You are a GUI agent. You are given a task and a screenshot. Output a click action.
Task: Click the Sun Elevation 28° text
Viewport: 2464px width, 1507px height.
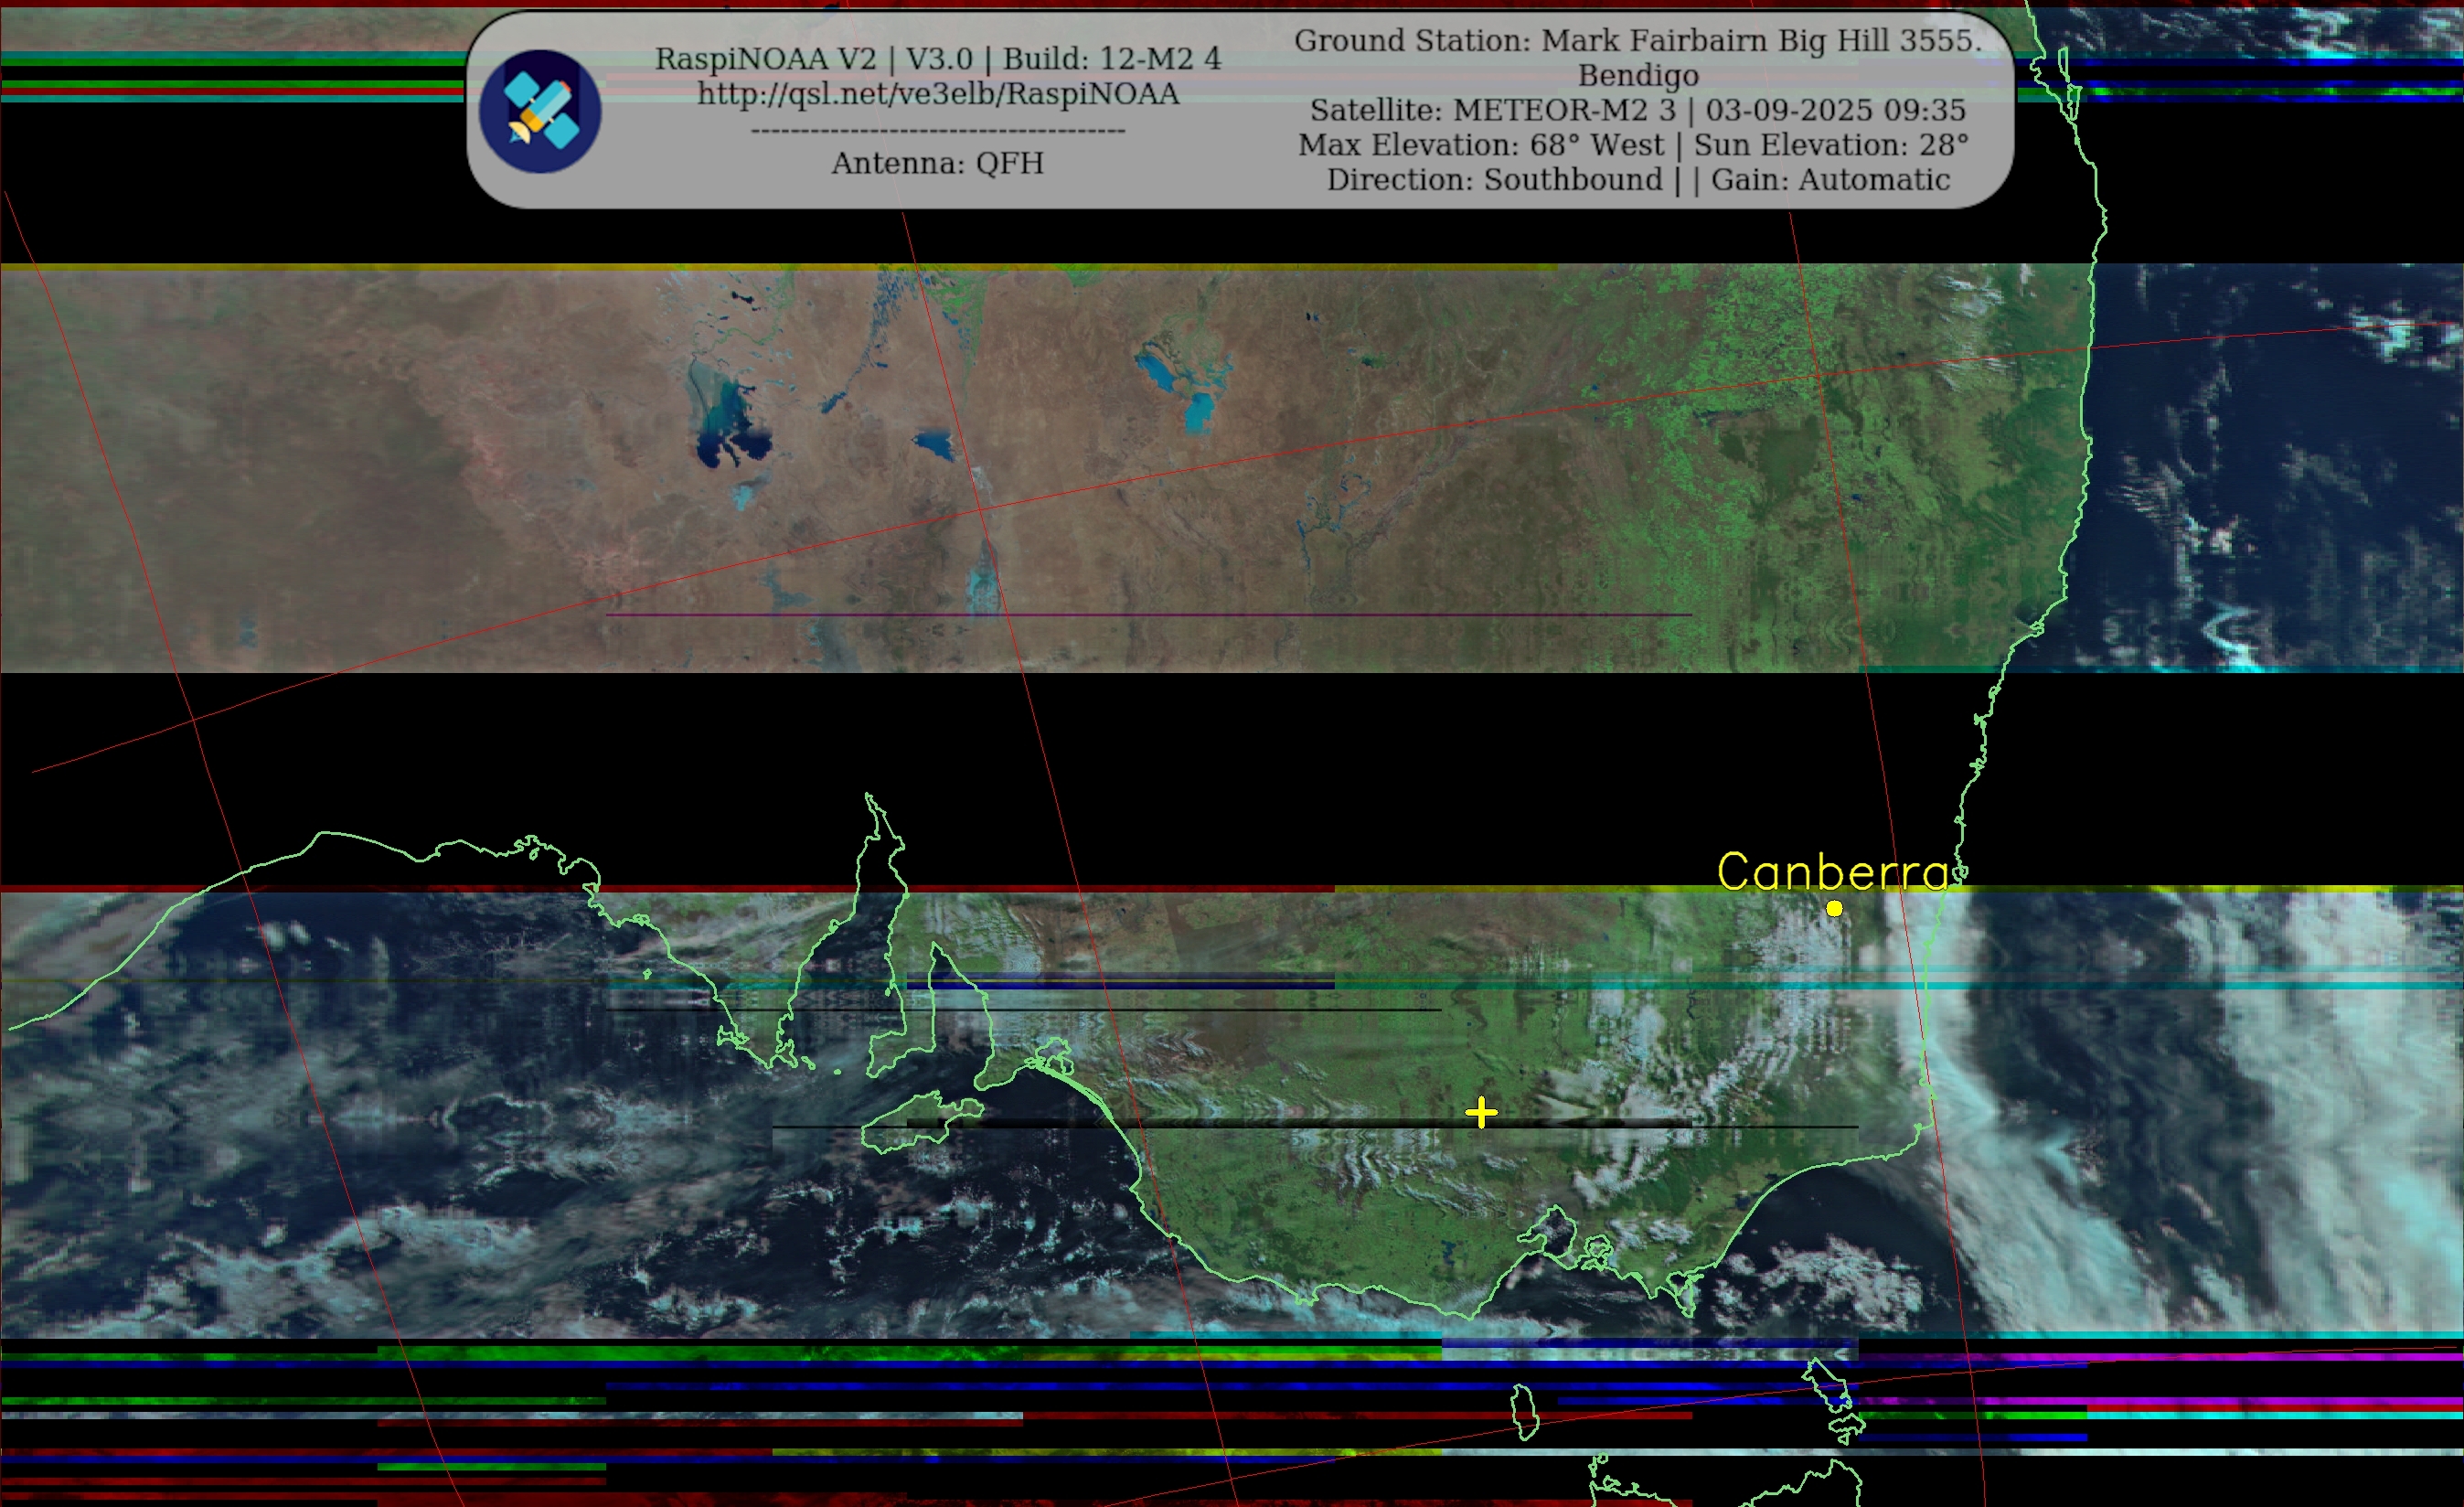[1830, 145]
